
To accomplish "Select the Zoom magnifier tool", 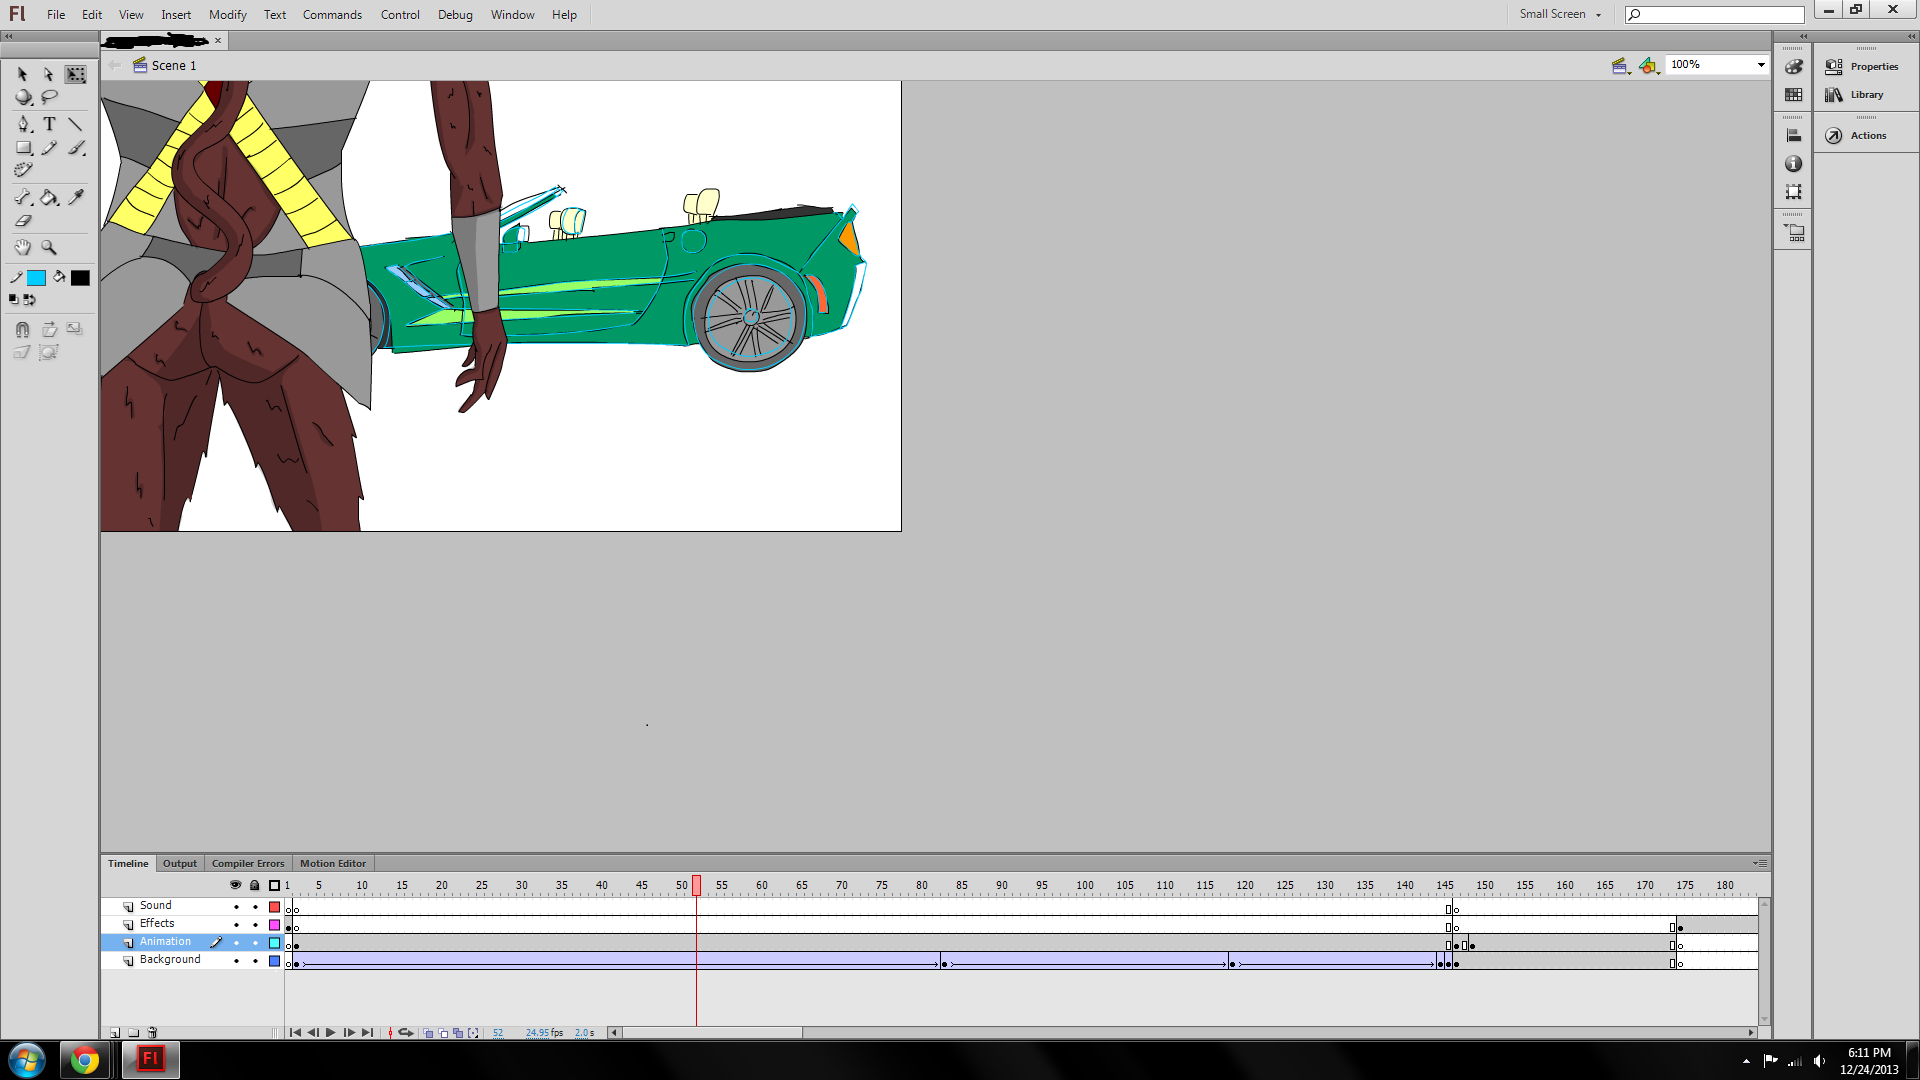I will click(x=49, y=248).
